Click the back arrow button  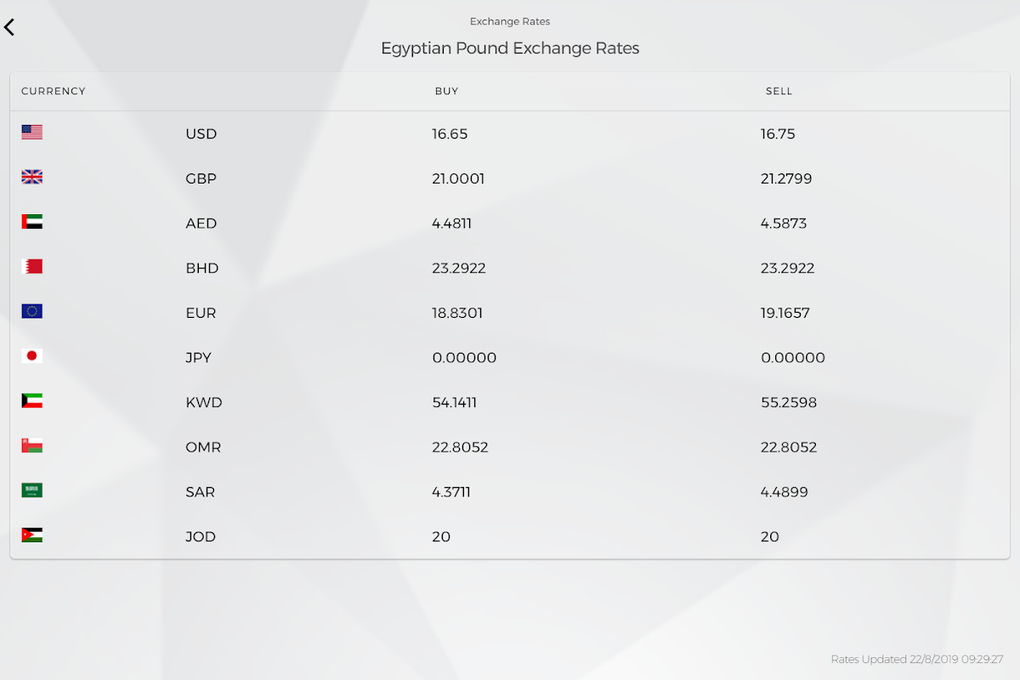(x=10, y=27)
